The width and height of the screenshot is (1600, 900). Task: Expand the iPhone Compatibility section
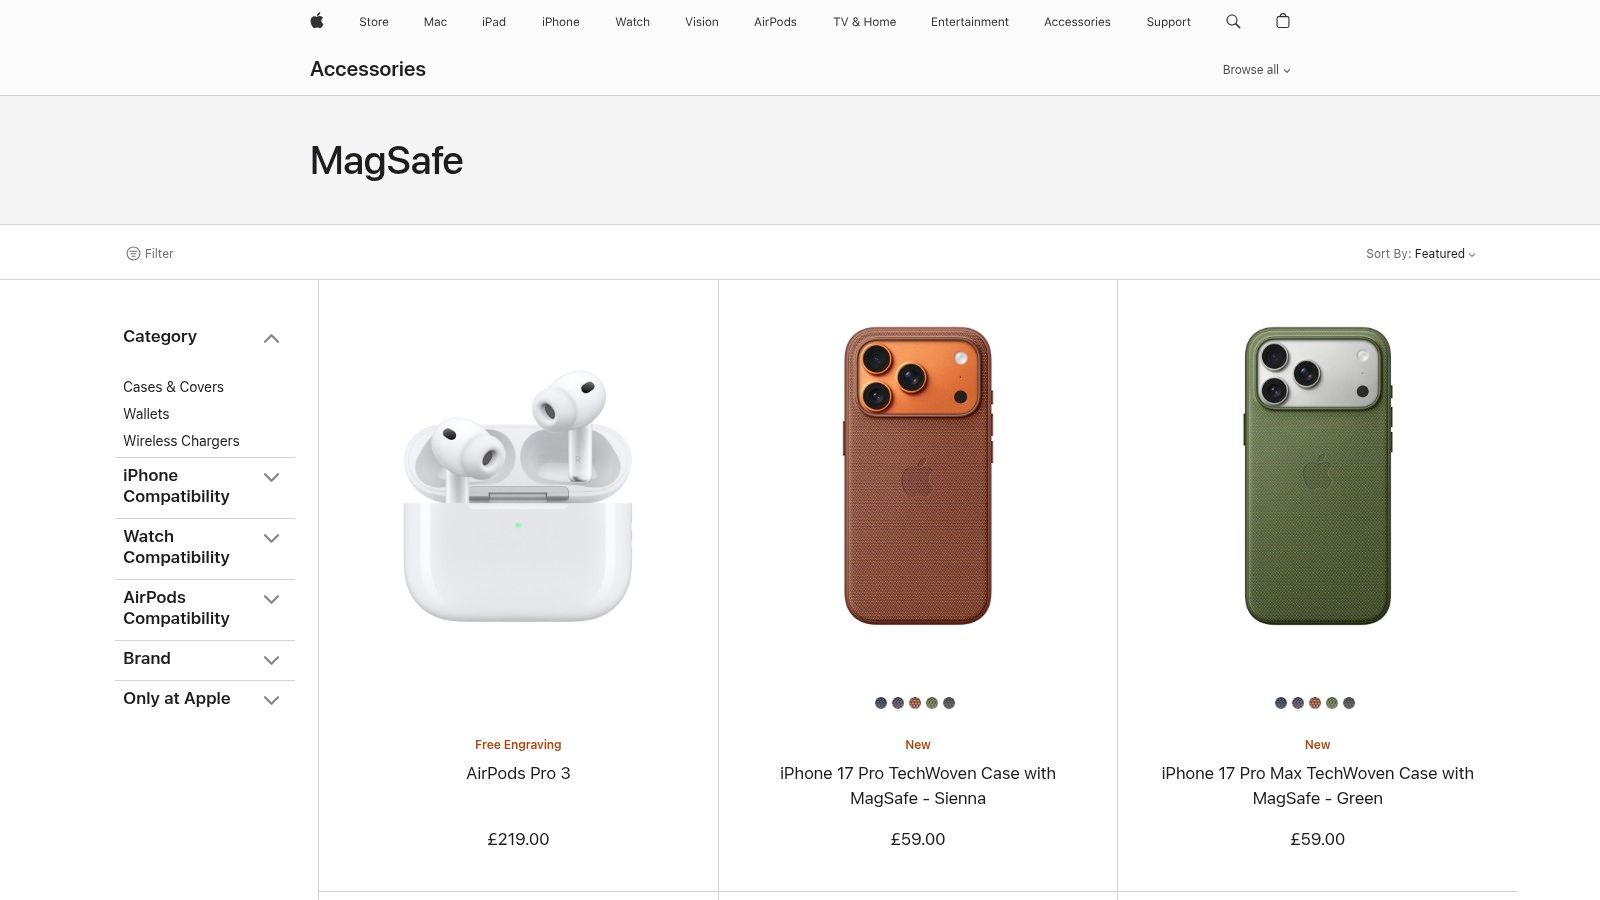click(x=271, y=477)
